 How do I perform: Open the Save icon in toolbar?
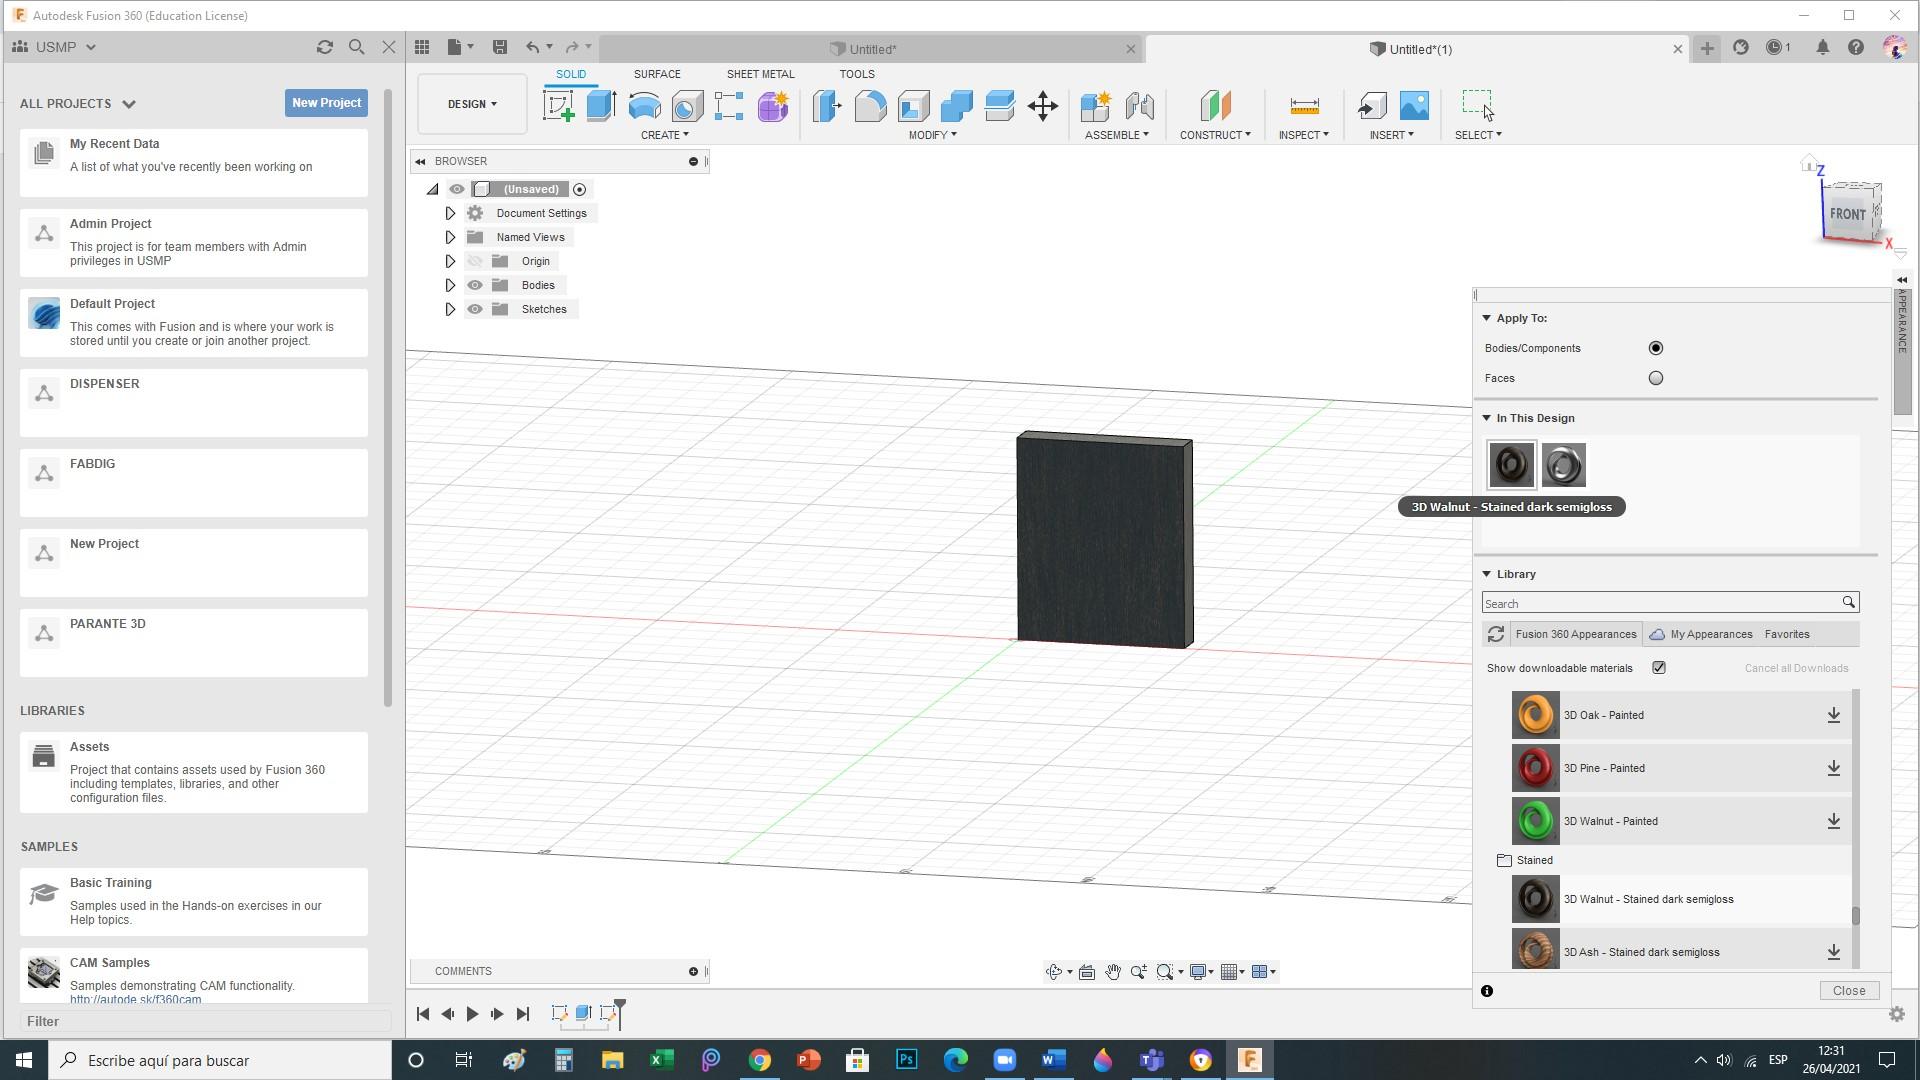coord(500,47)
